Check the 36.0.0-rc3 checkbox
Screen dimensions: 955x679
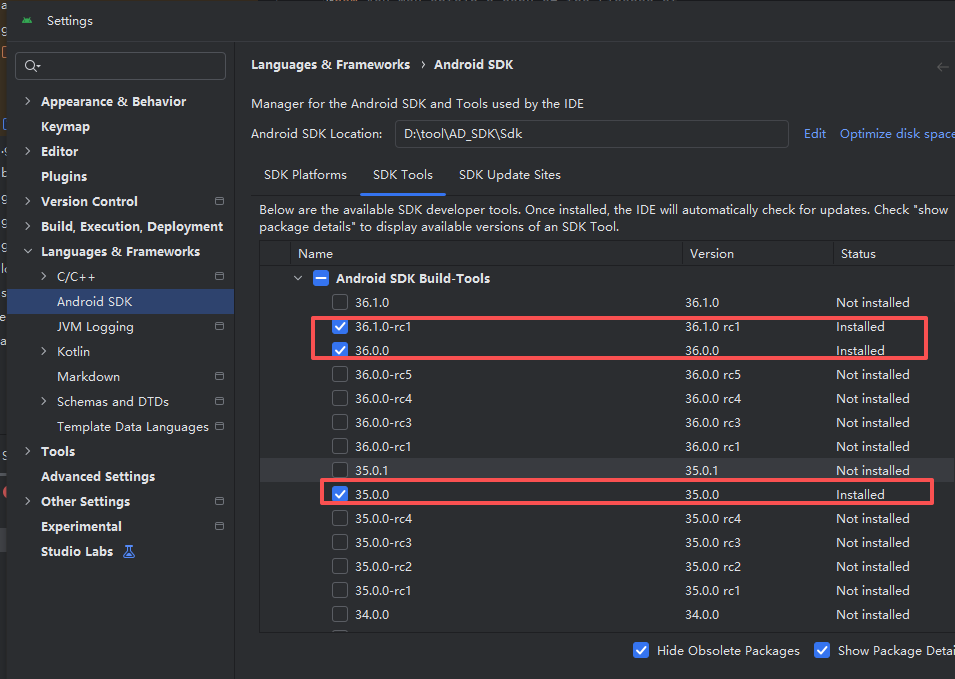(x=340, y=422)
